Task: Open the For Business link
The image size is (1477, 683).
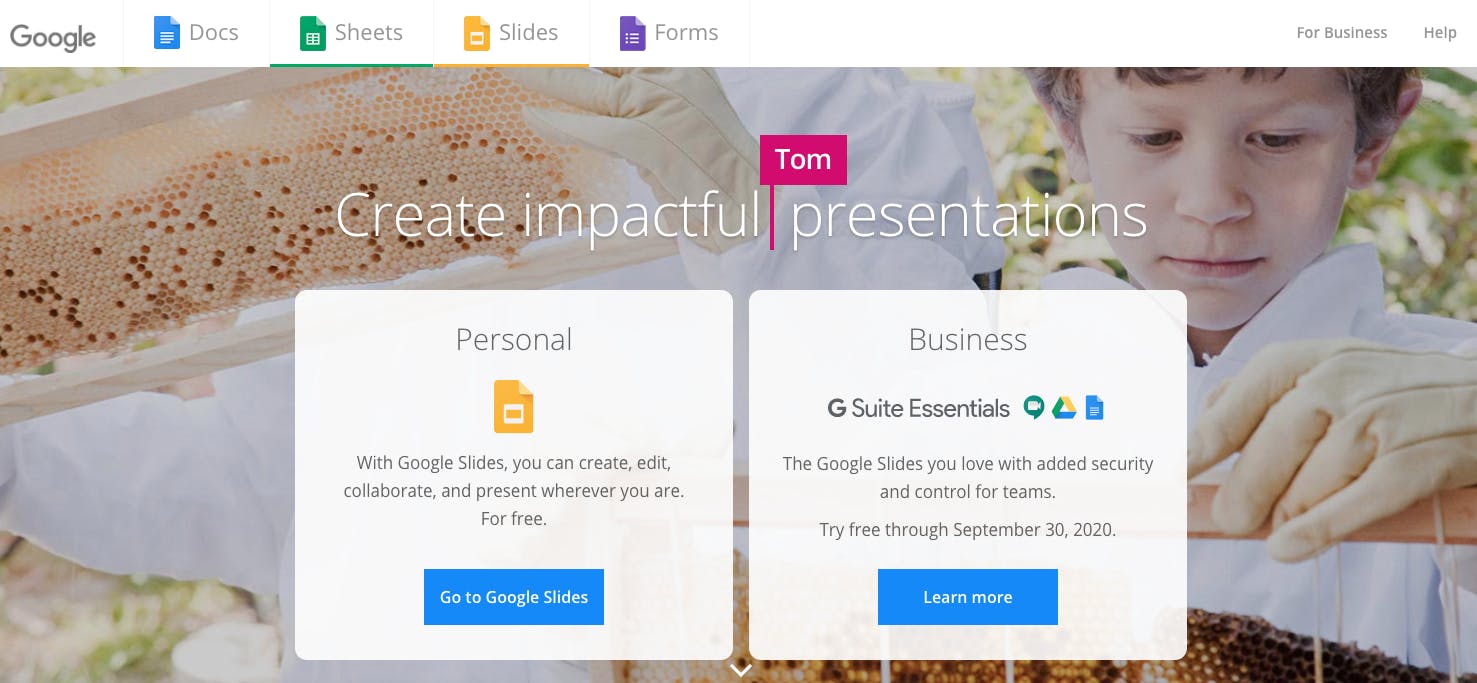Action: point(1342,33)
